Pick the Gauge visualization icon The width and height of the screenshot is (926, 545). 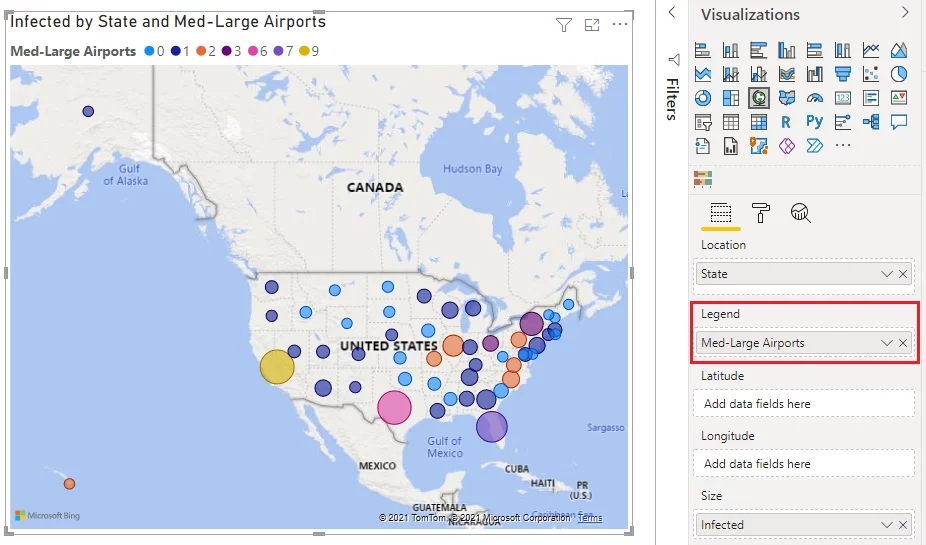(814, 98)
